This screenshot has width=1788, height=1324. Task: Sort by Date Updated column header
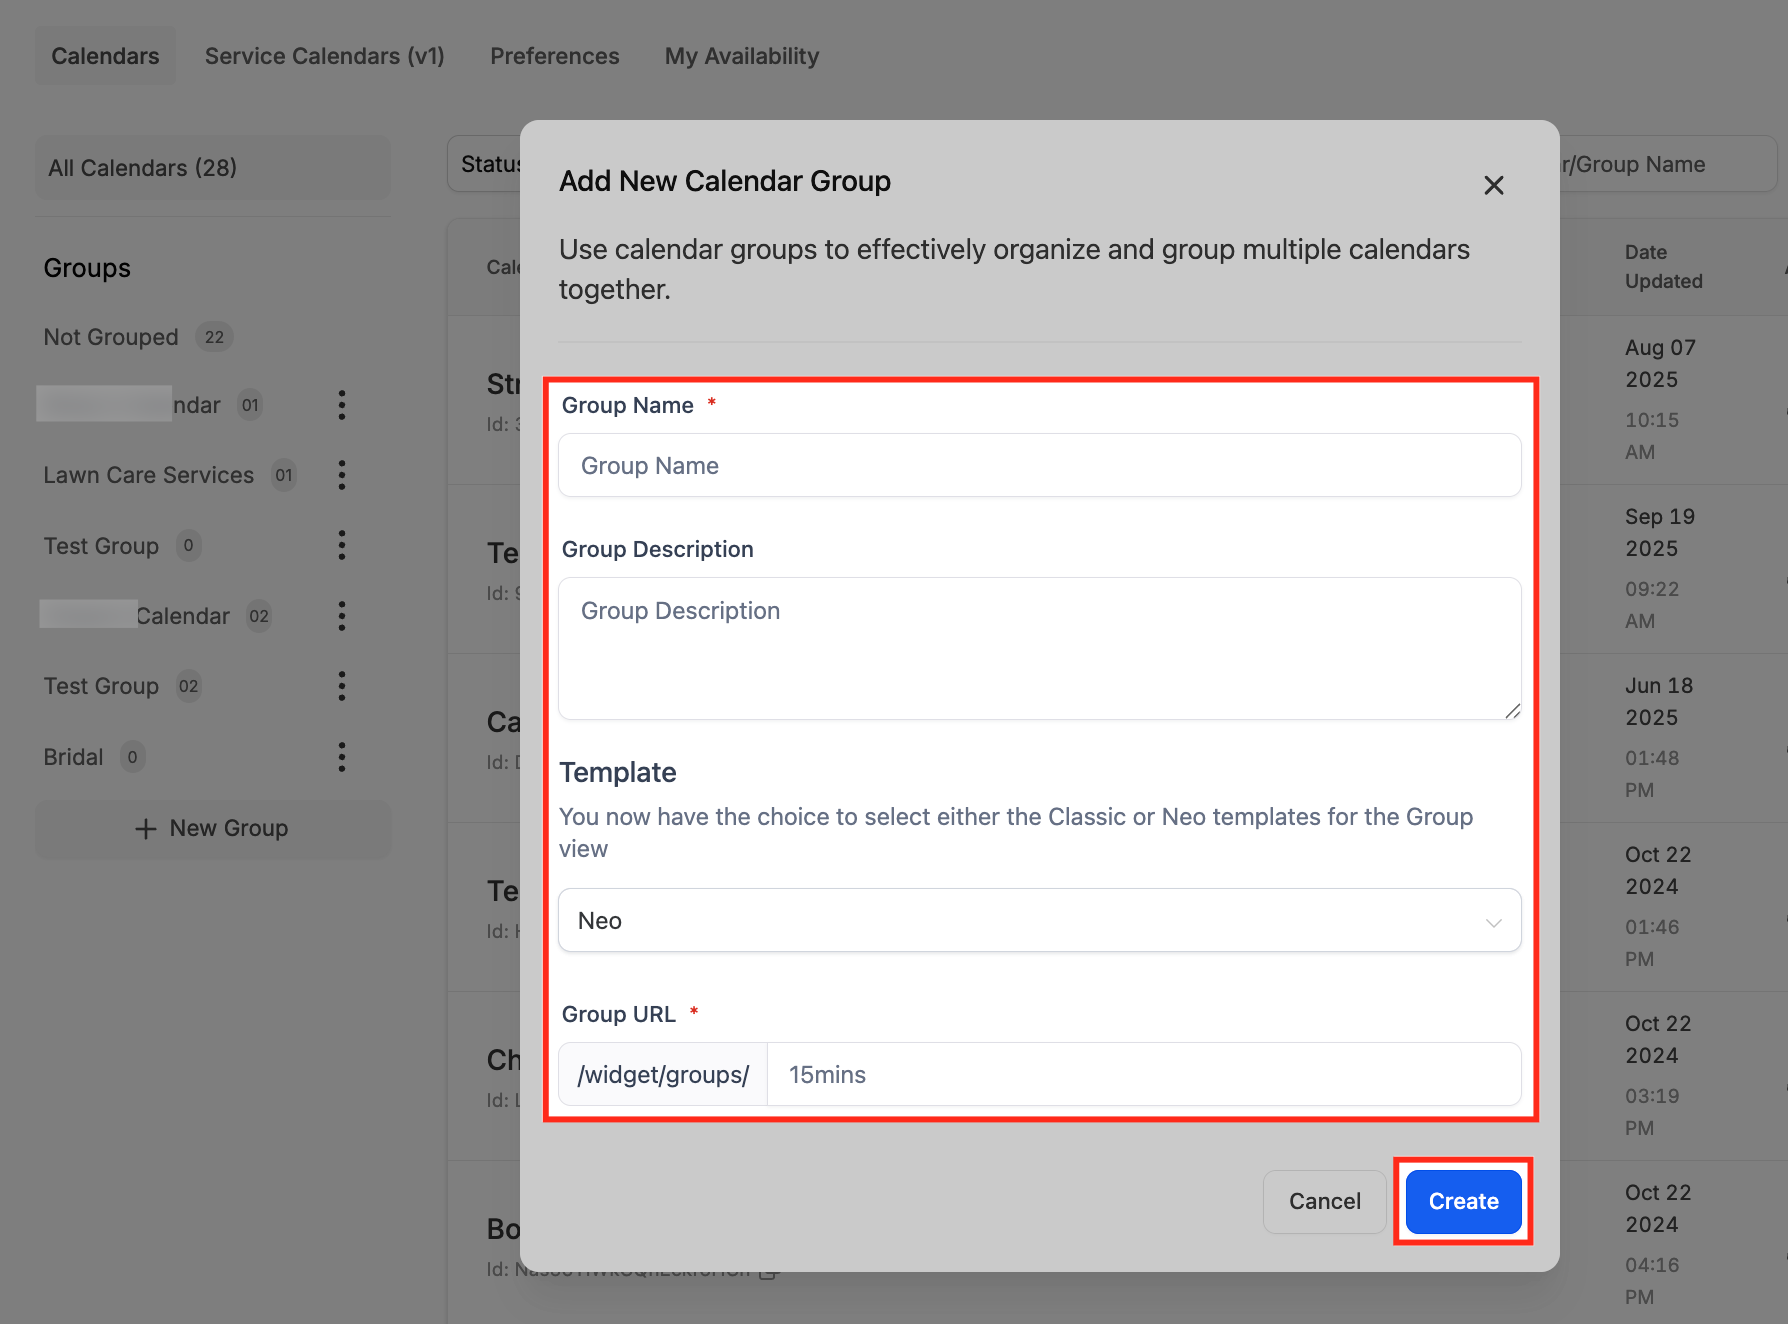click(x=1663, y=266)
